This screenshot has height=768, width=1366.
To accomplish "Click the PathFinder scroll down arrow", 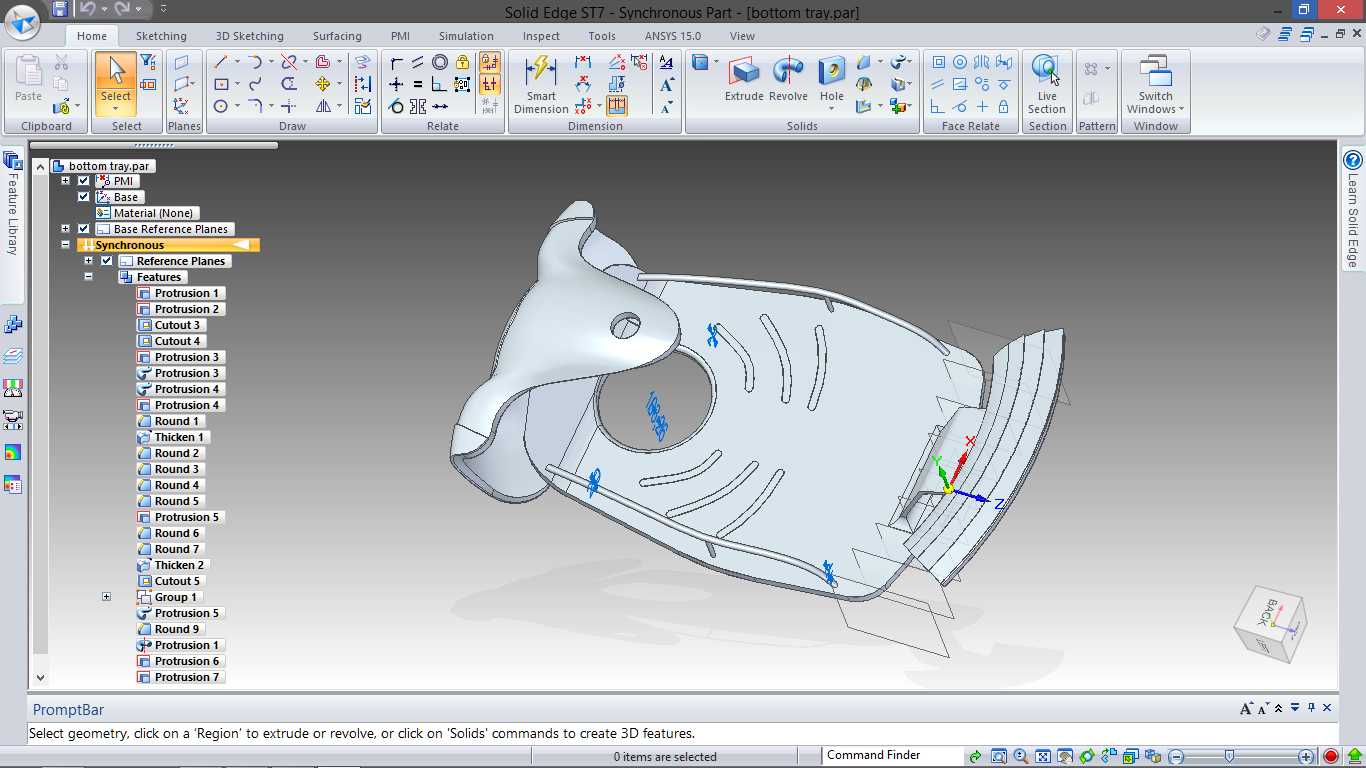I will tap(40, 677).
